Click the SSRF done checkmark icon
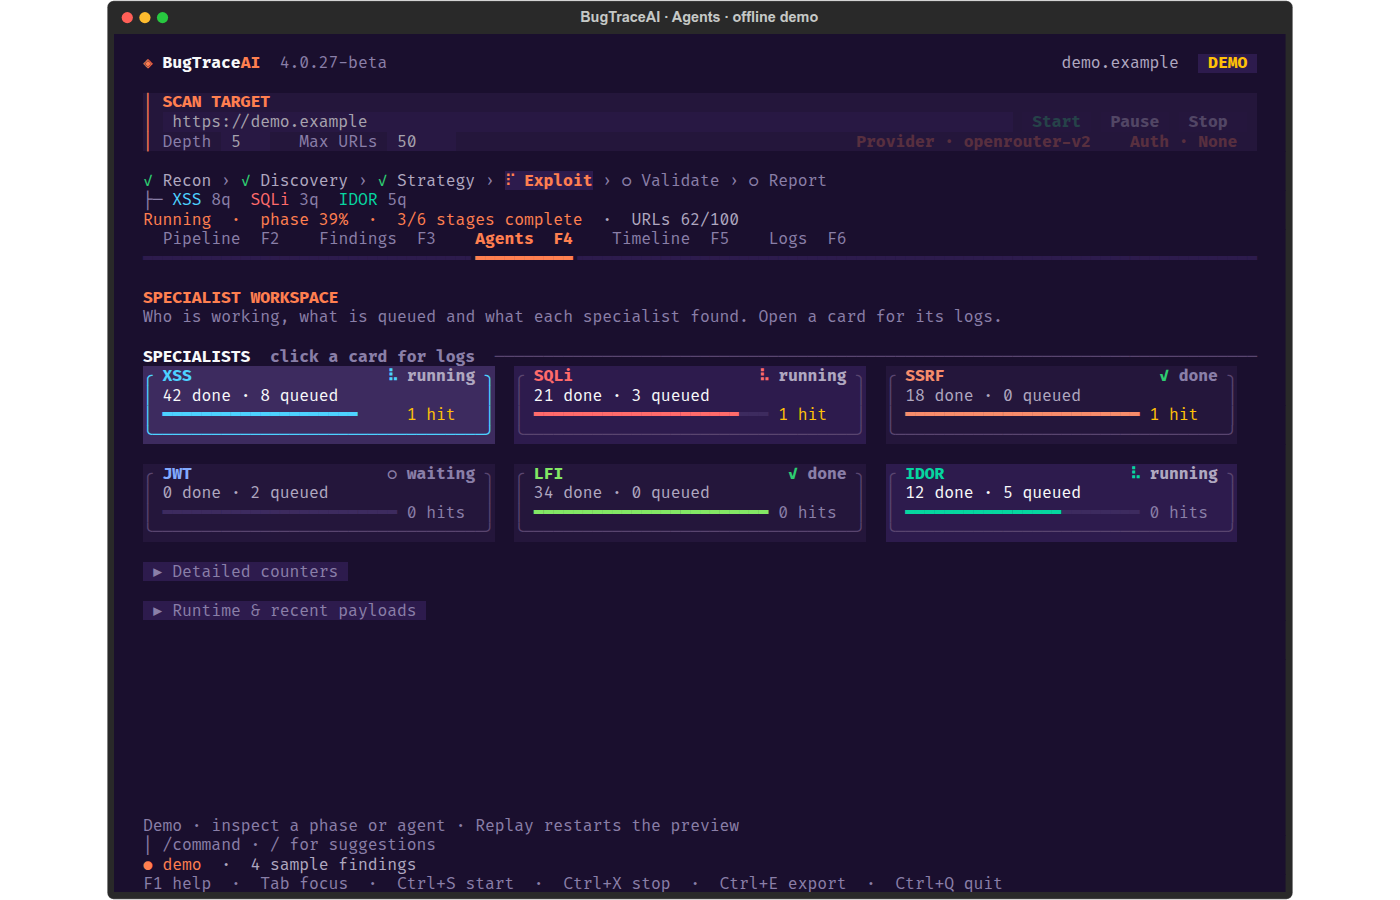This screenshot has height=900, width=1400. tap(1164, 376)
